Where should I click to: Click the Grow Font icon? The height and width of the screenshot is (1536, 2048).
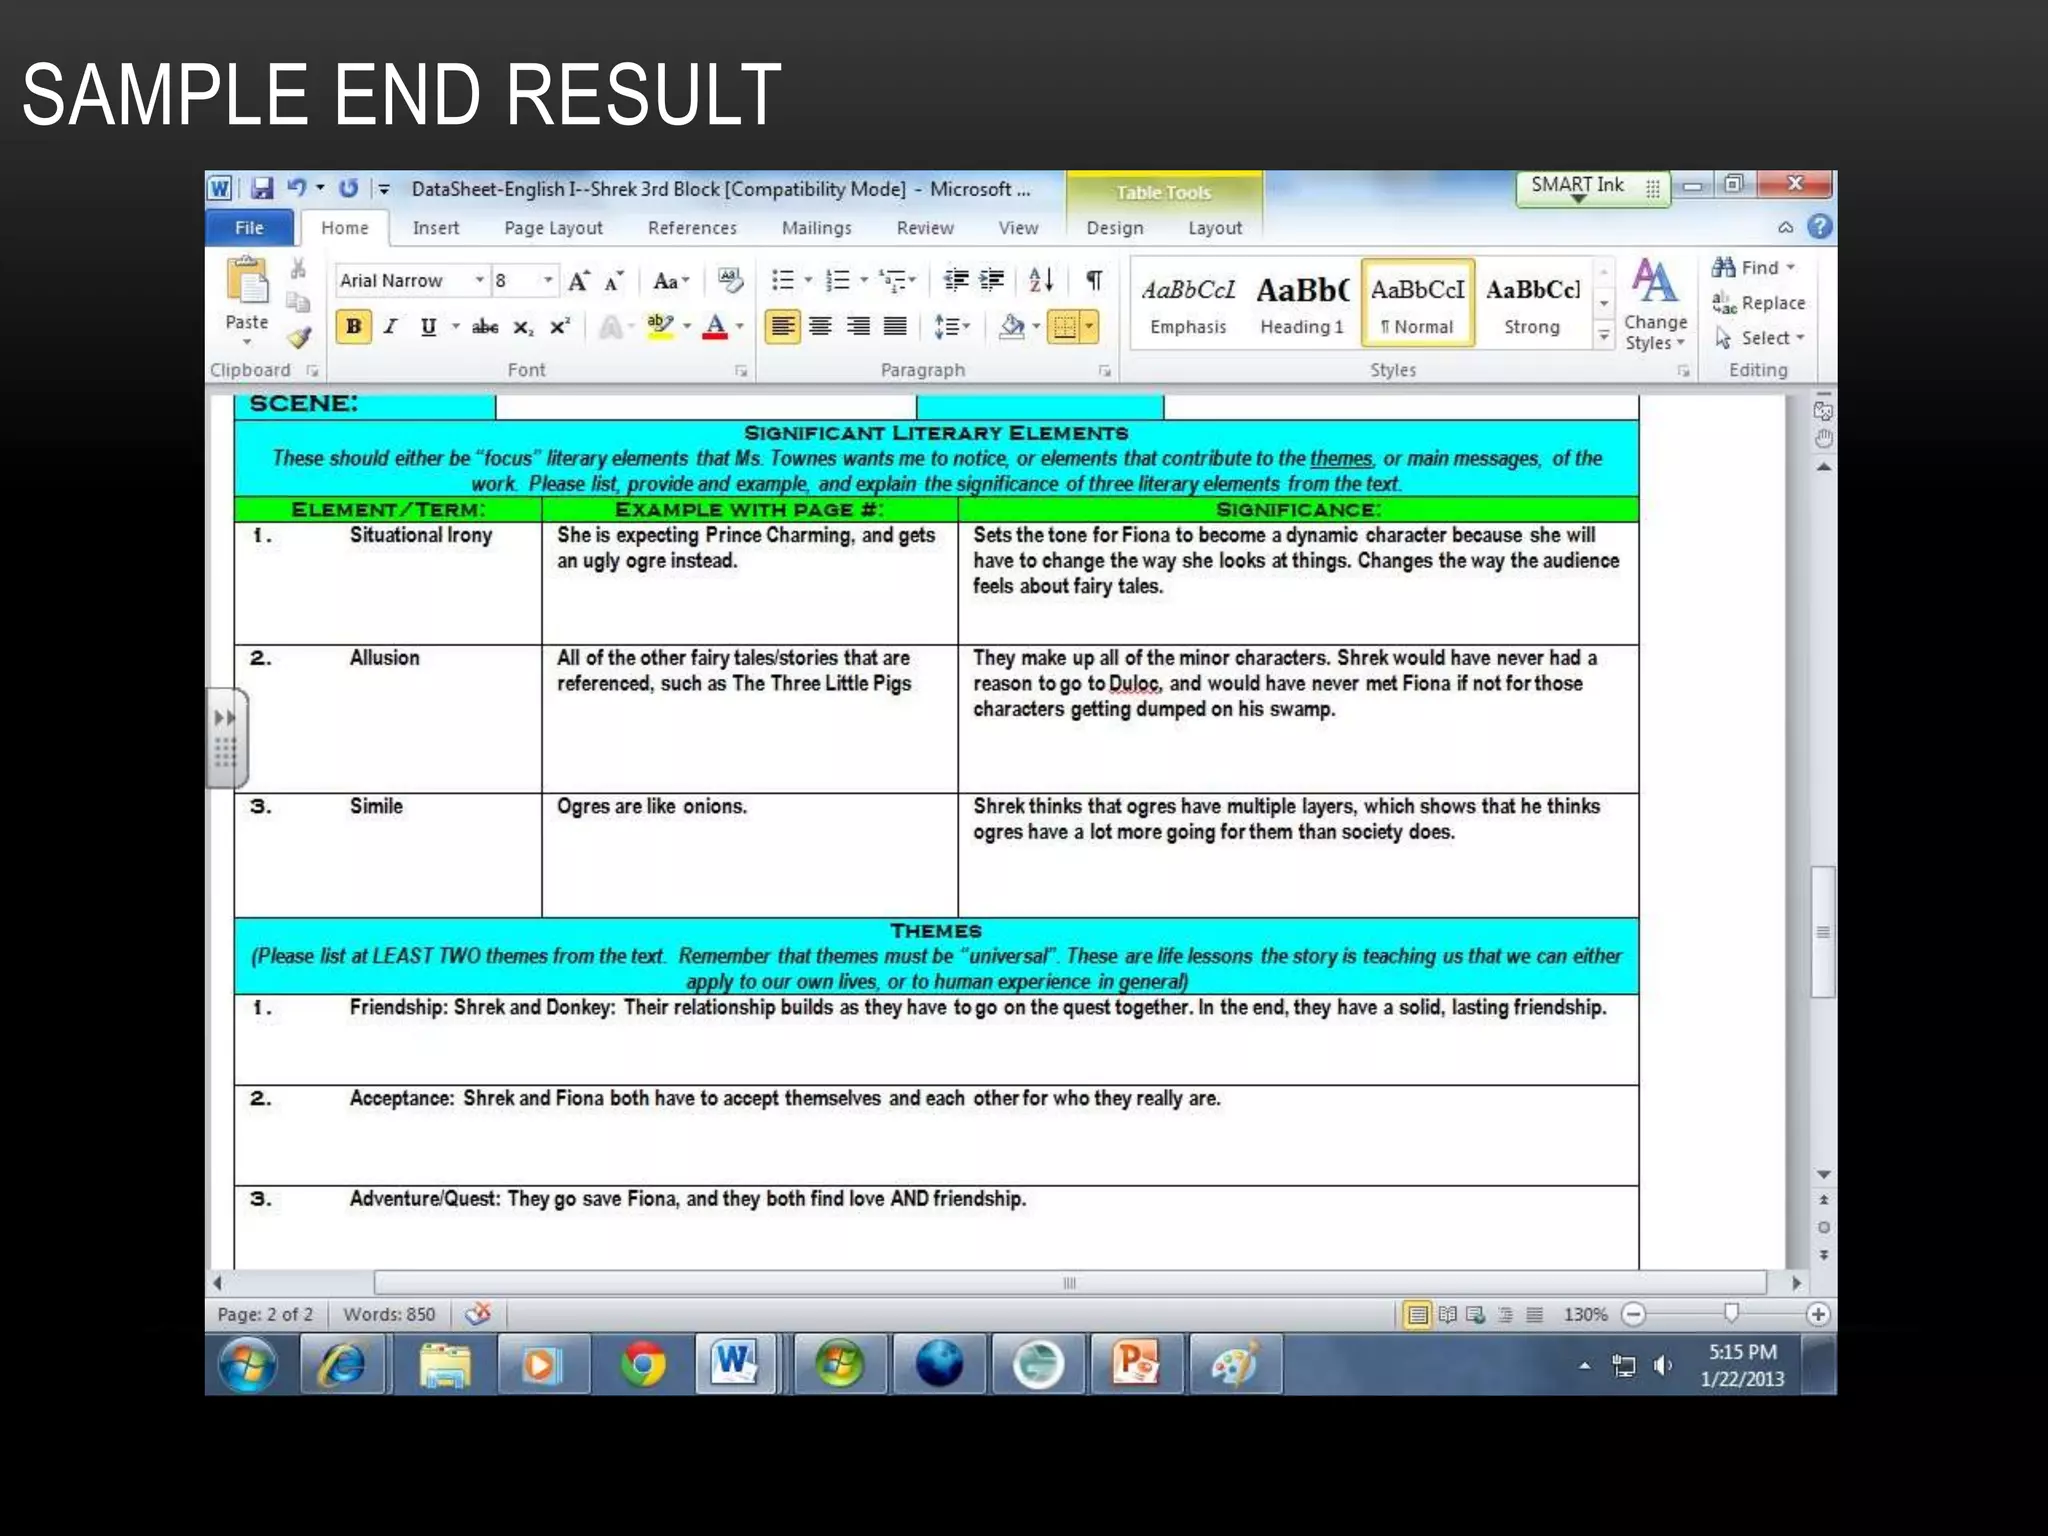click(578, 282)
